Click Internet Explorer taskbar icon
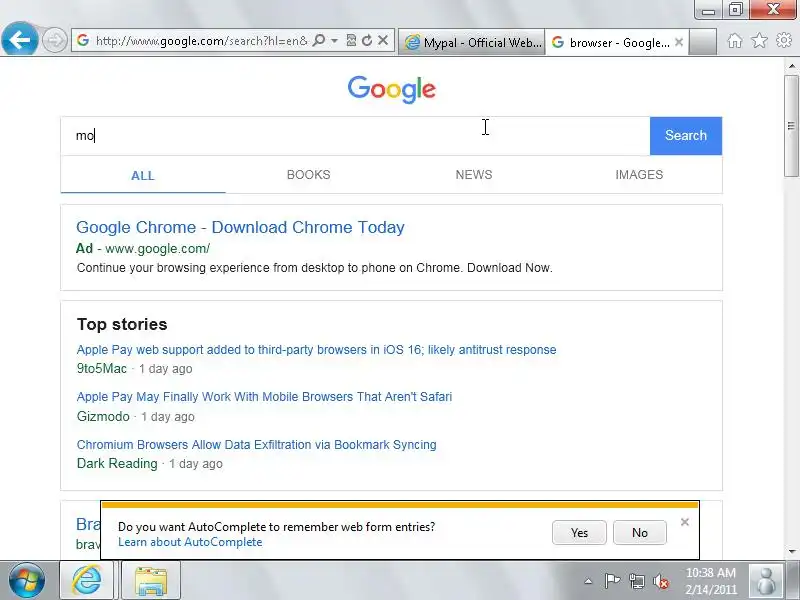This screenshot has height=600, width=800. click(87, 580)
